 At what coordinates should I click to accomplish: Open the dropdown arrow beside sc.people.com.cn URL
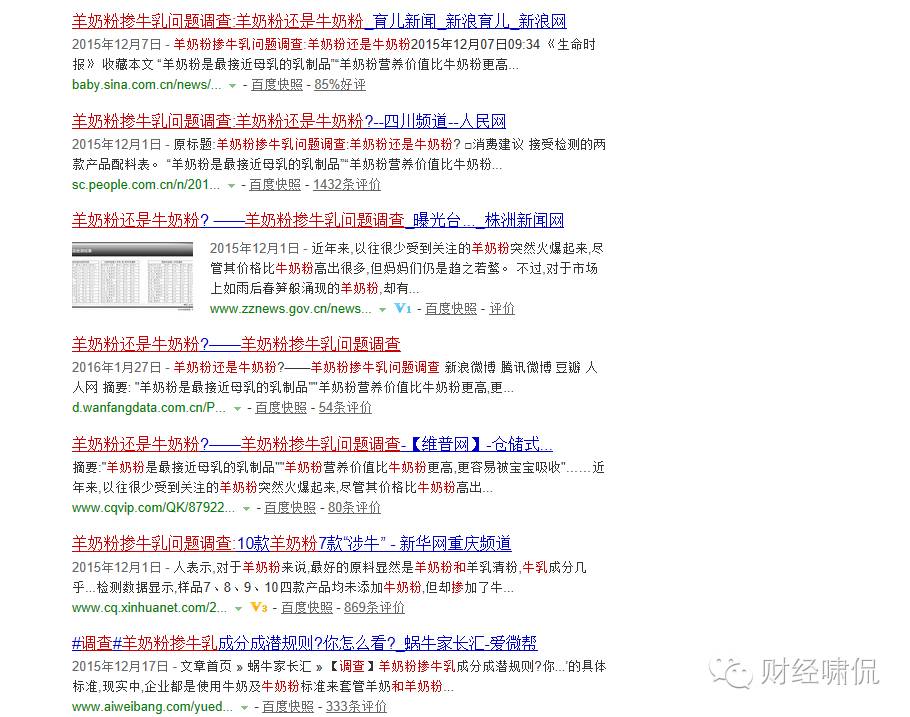pos(231,185)
